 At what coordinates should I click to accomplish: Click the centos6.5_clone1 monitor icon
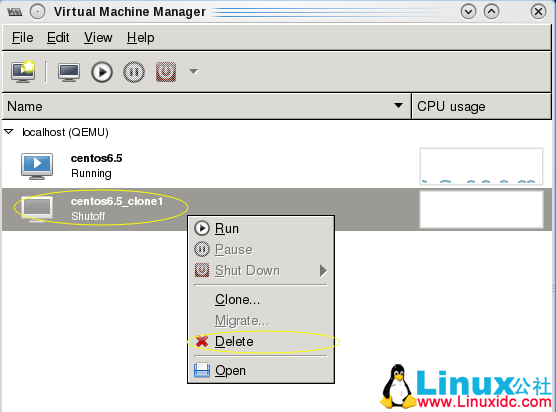(37, 209)
